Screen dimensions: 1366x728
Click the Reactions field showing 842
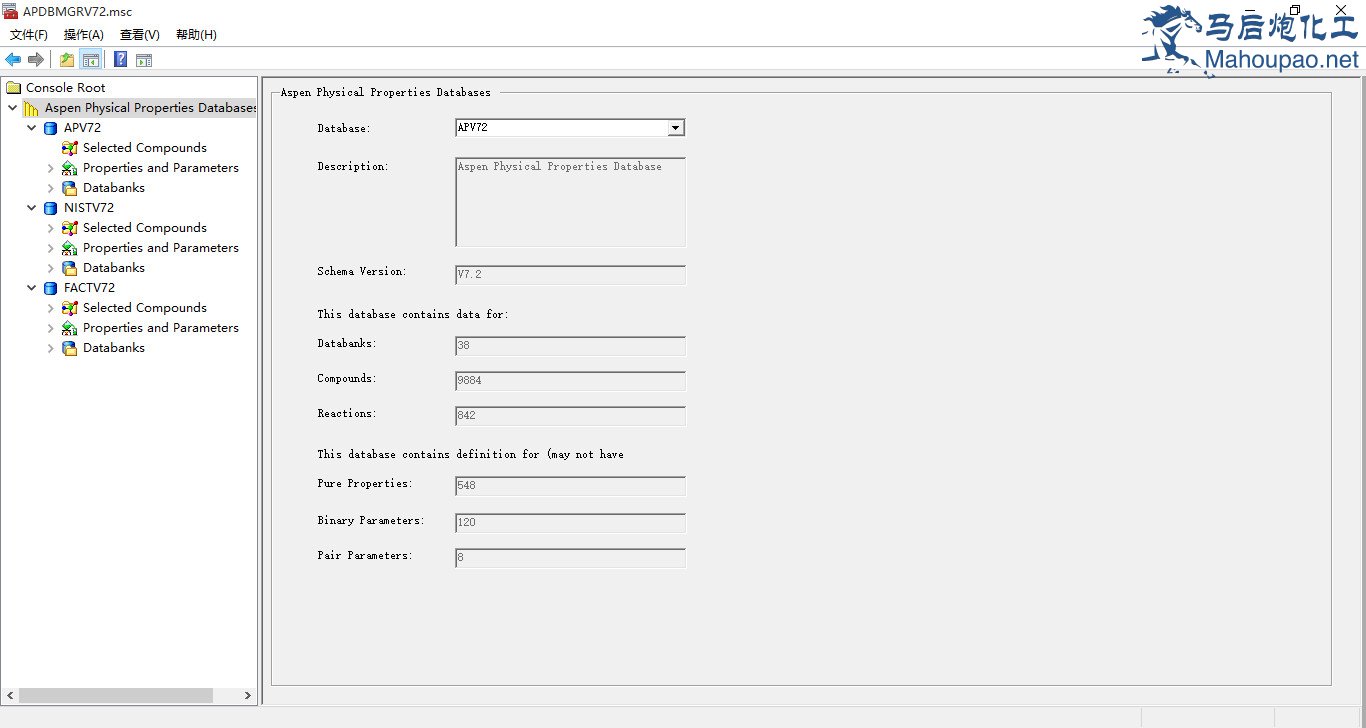pyautogui.click(x=570, y=416)
